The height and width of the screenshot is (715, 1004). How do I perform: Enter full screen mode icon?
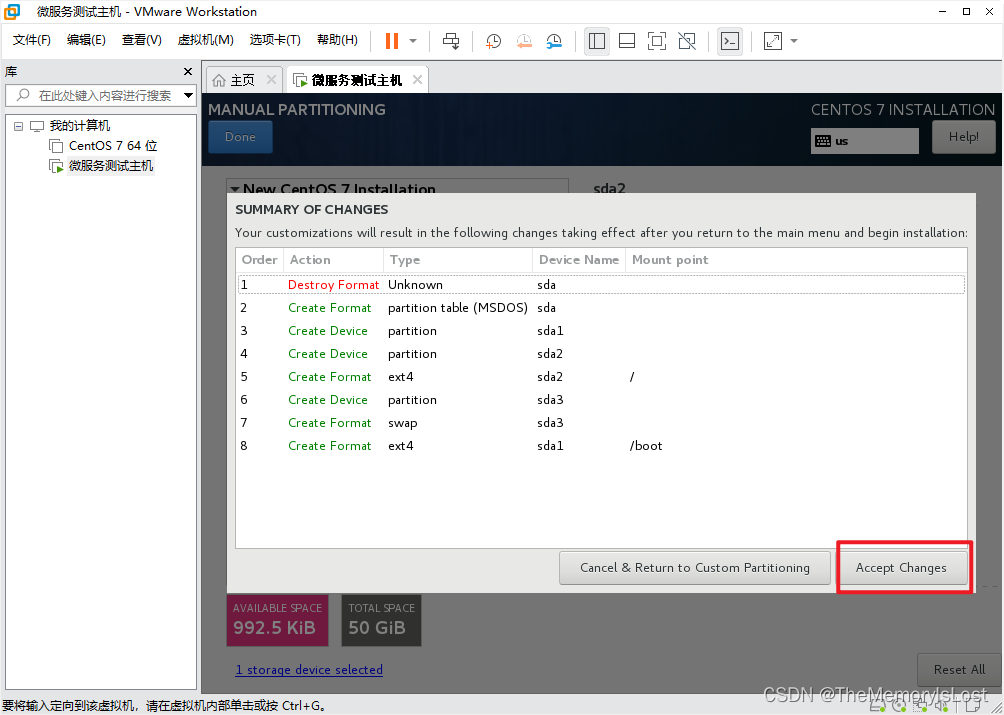pyautogui.click(x=657, y=41)
